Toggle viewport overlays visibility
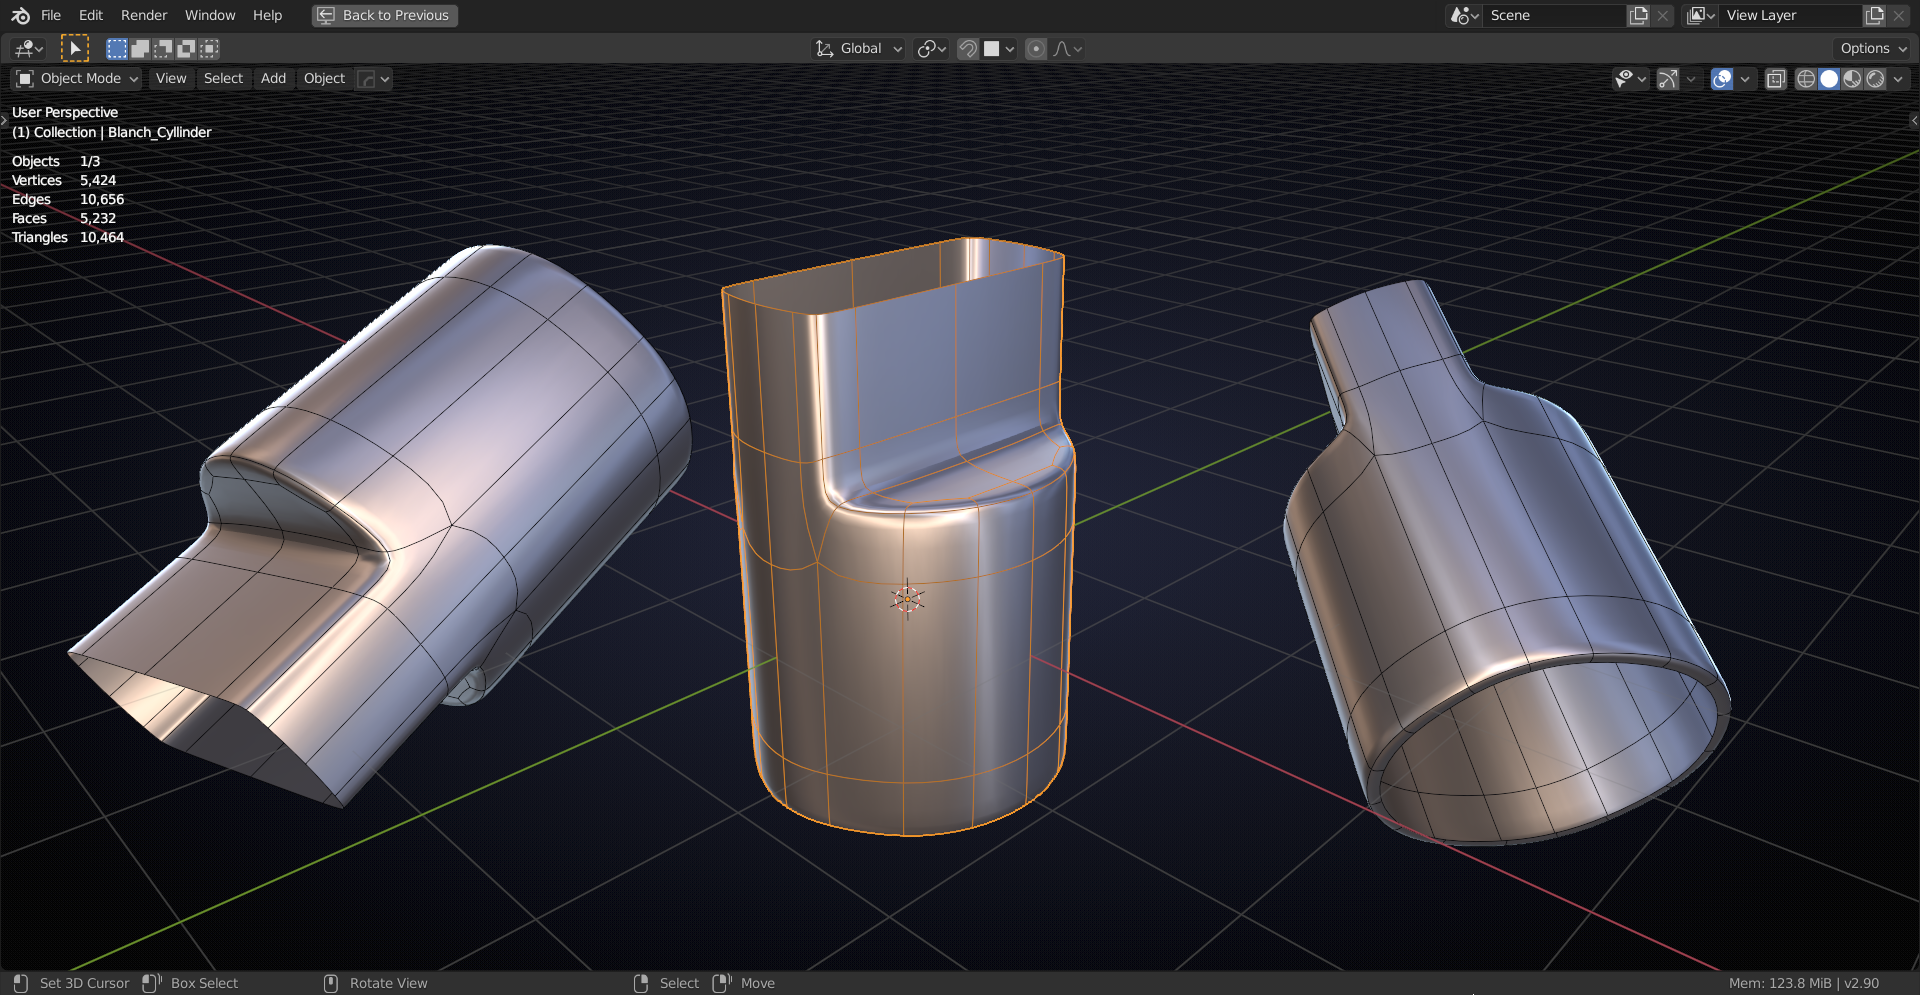This screenshot has height=995, width=1920. 1722,79
